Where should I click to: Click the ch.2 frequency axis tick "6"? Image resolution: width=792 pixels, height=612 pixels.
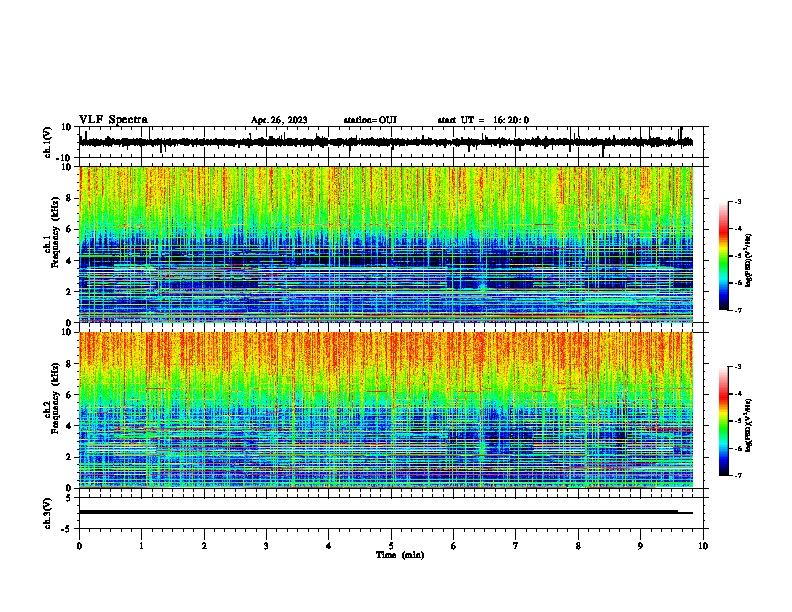click(69, 395)
